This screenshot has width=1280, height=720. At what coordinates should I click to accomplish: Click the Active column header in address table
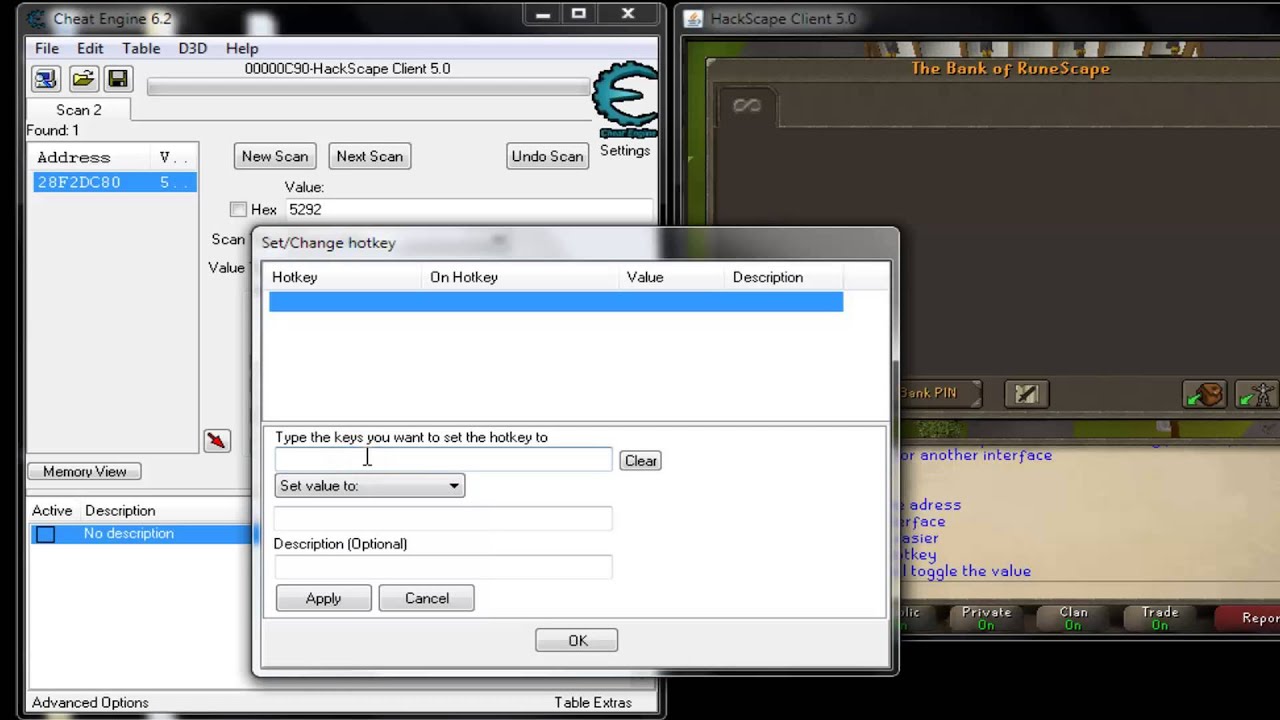[52, 511]
